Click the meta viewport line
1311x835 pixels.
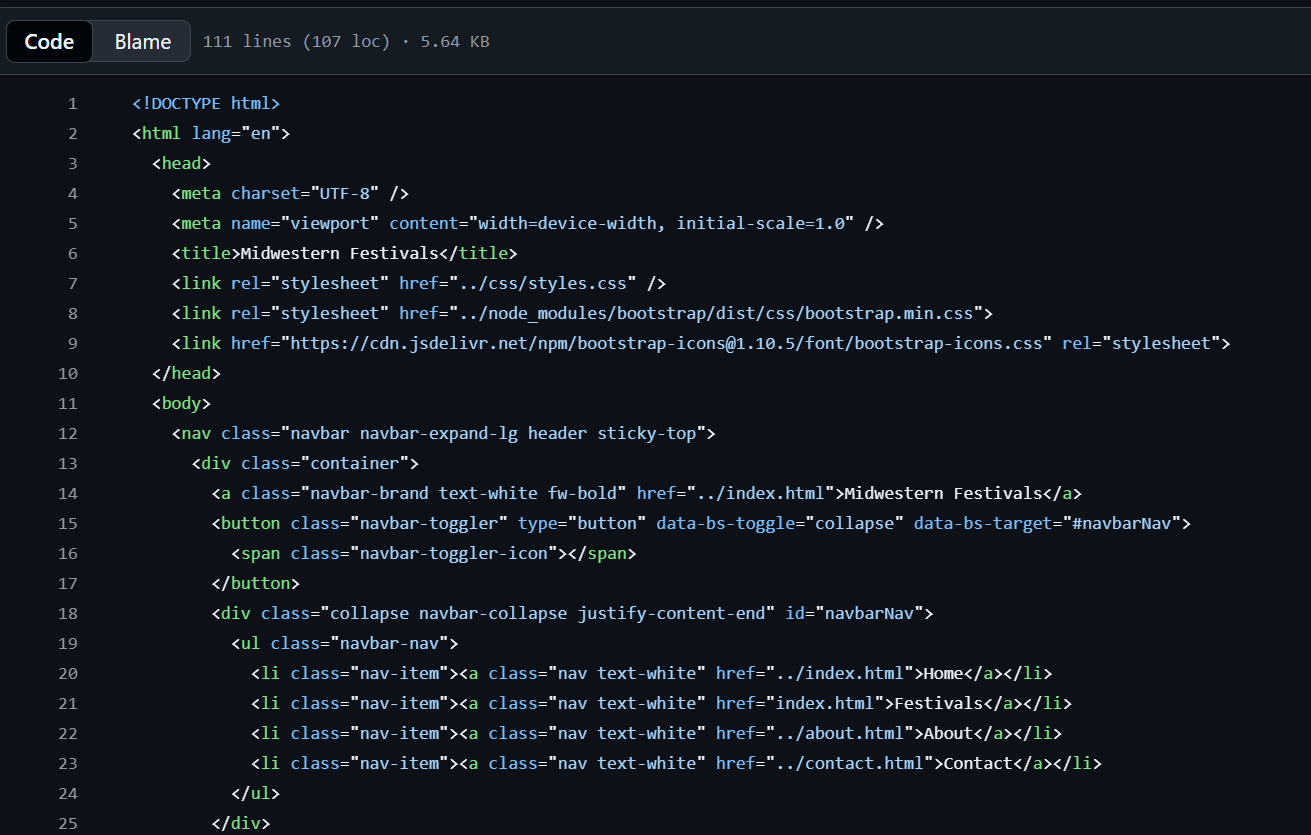tap(527, 223)
